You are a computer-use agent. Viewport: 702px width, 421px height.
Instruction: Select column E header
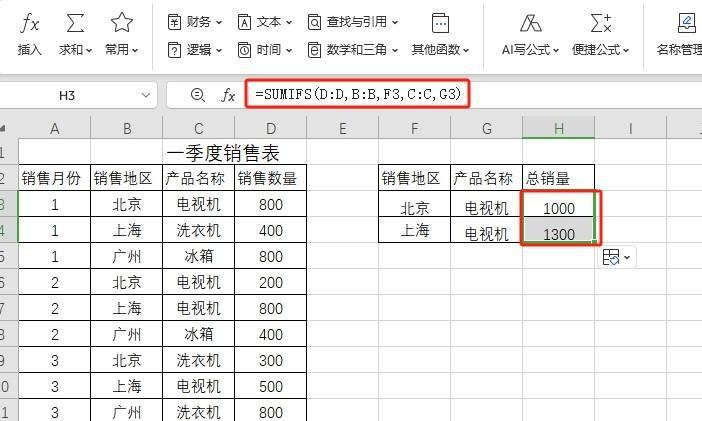343,129
